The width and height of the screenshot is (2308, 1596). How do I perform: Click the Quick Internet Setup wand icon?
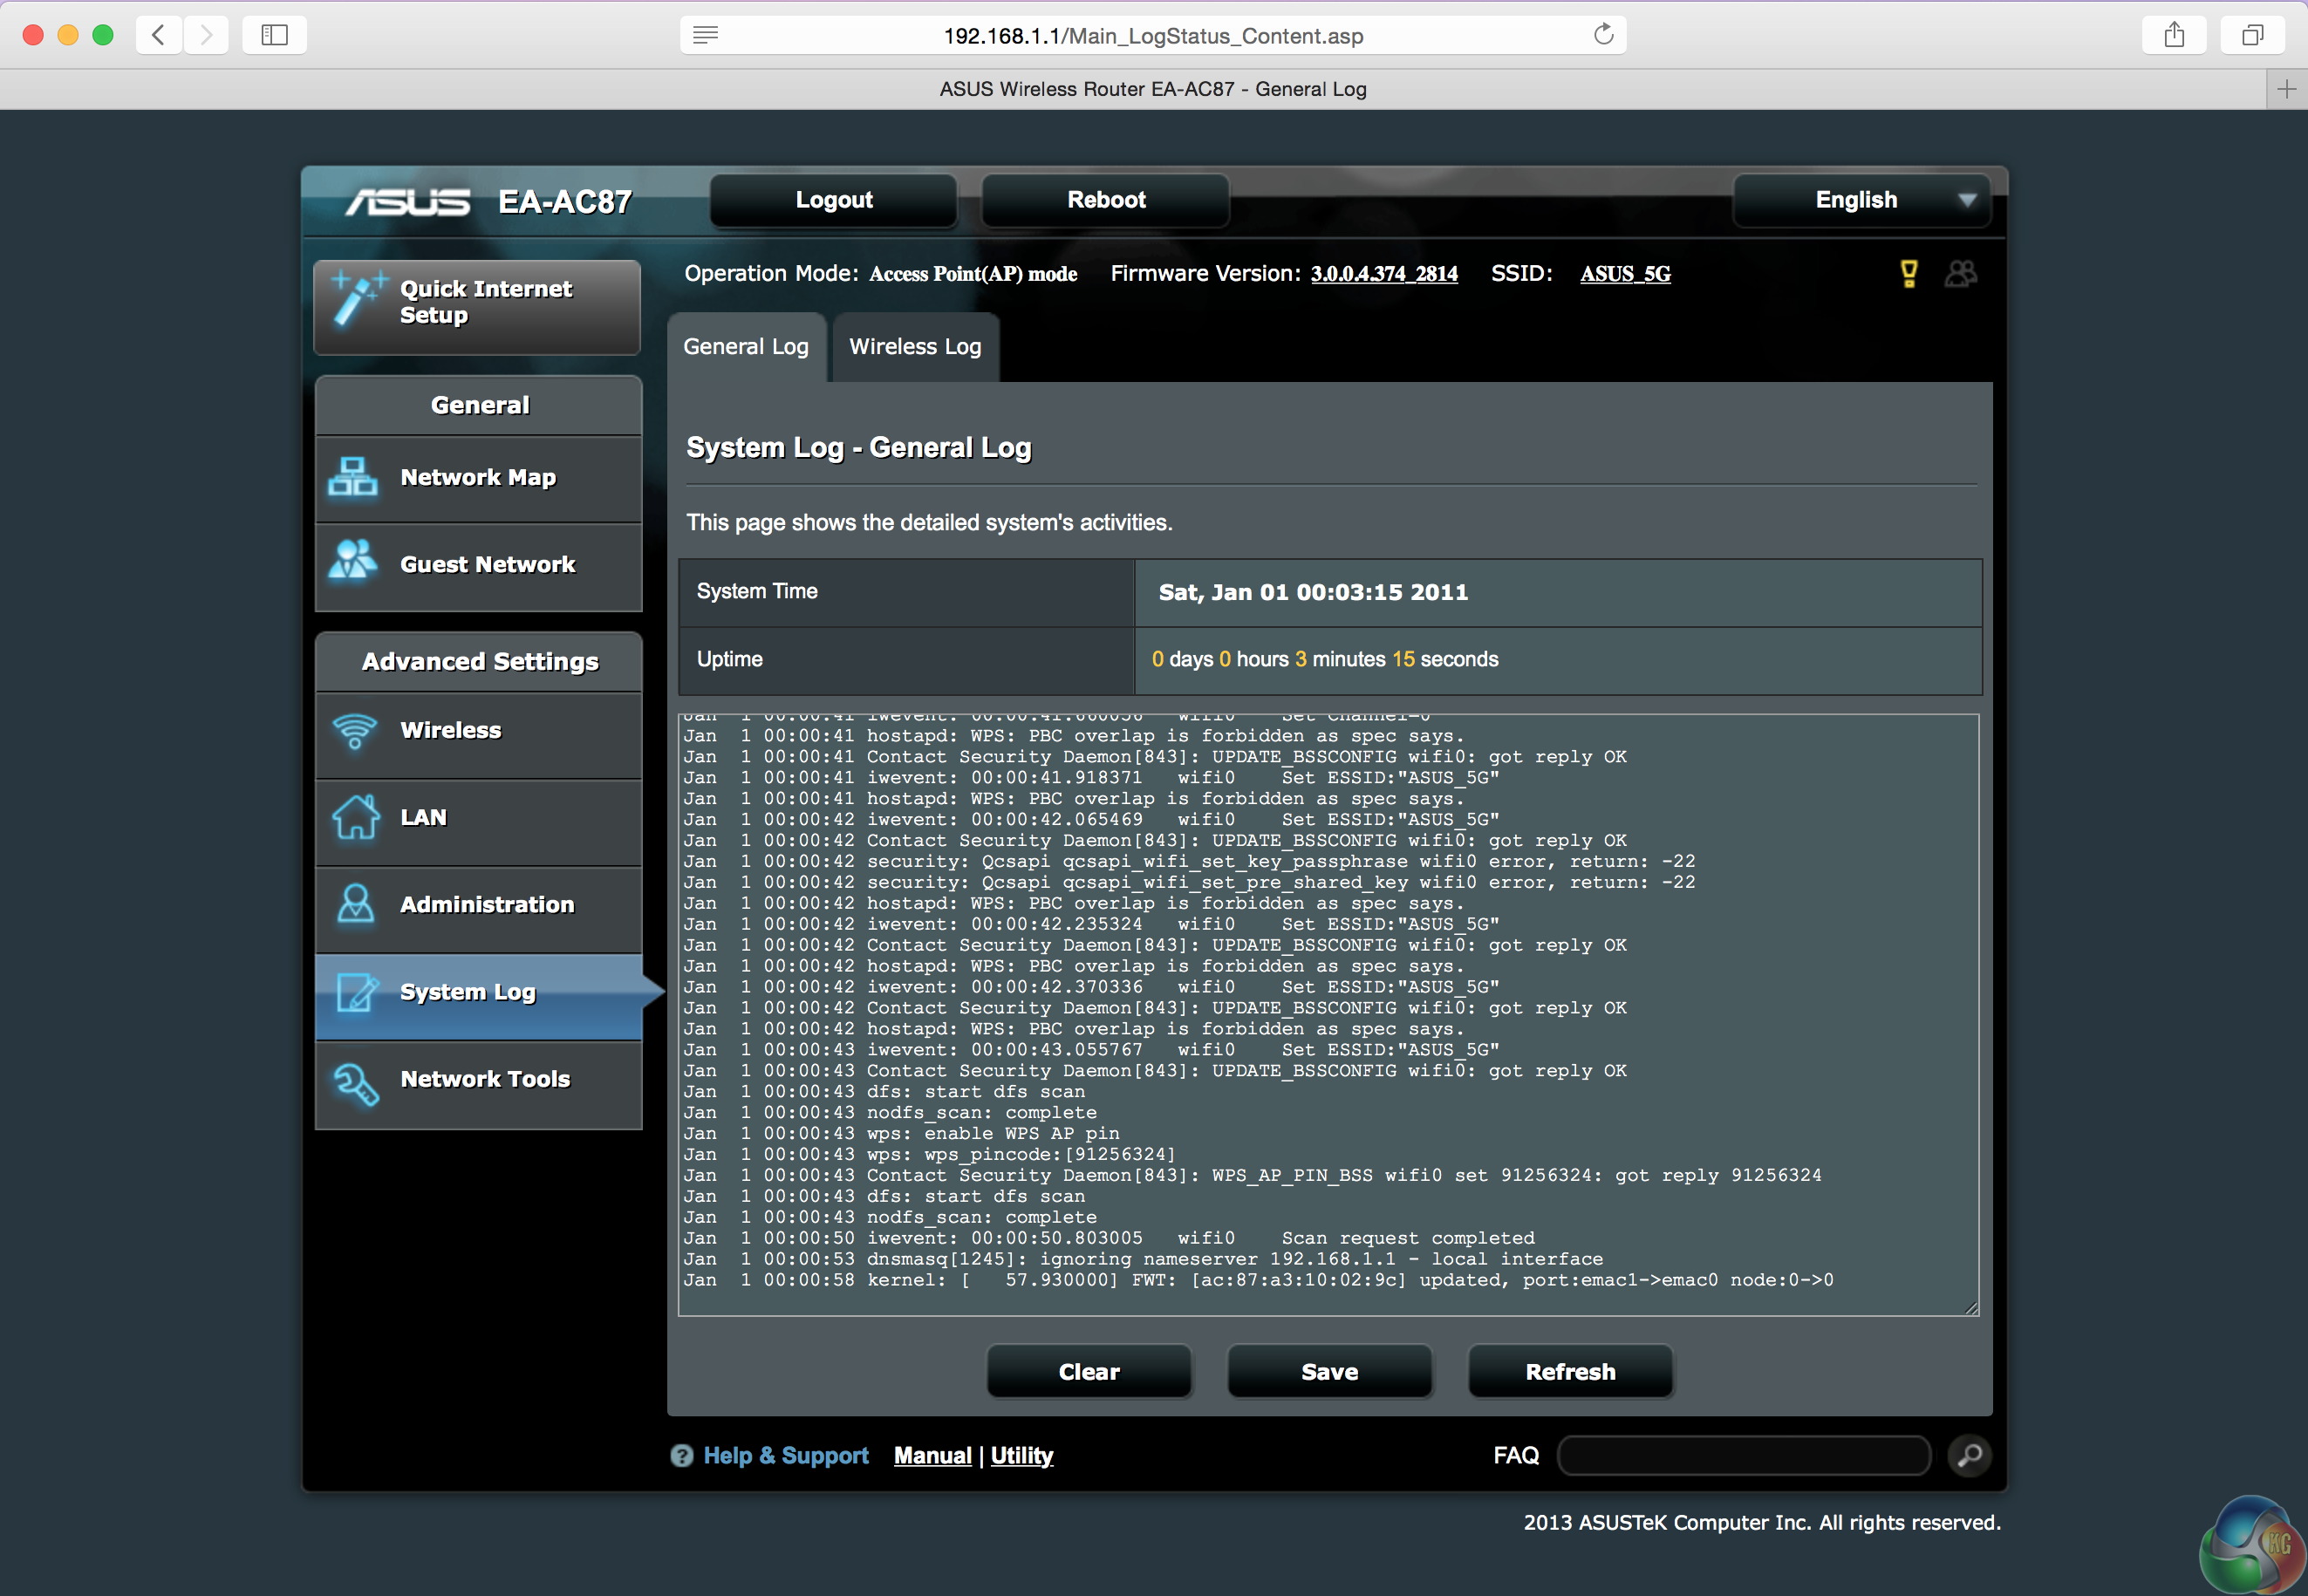pyautogui.click(x=356, y=300)
